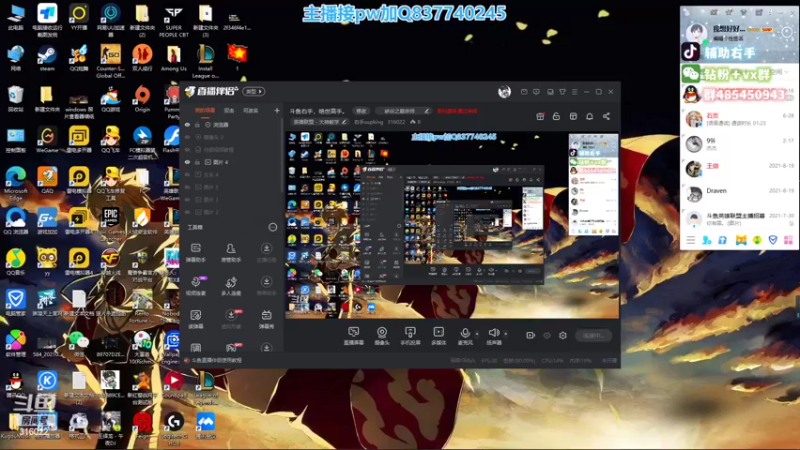Select the 图片 4 source row

[x=232, y=162]
